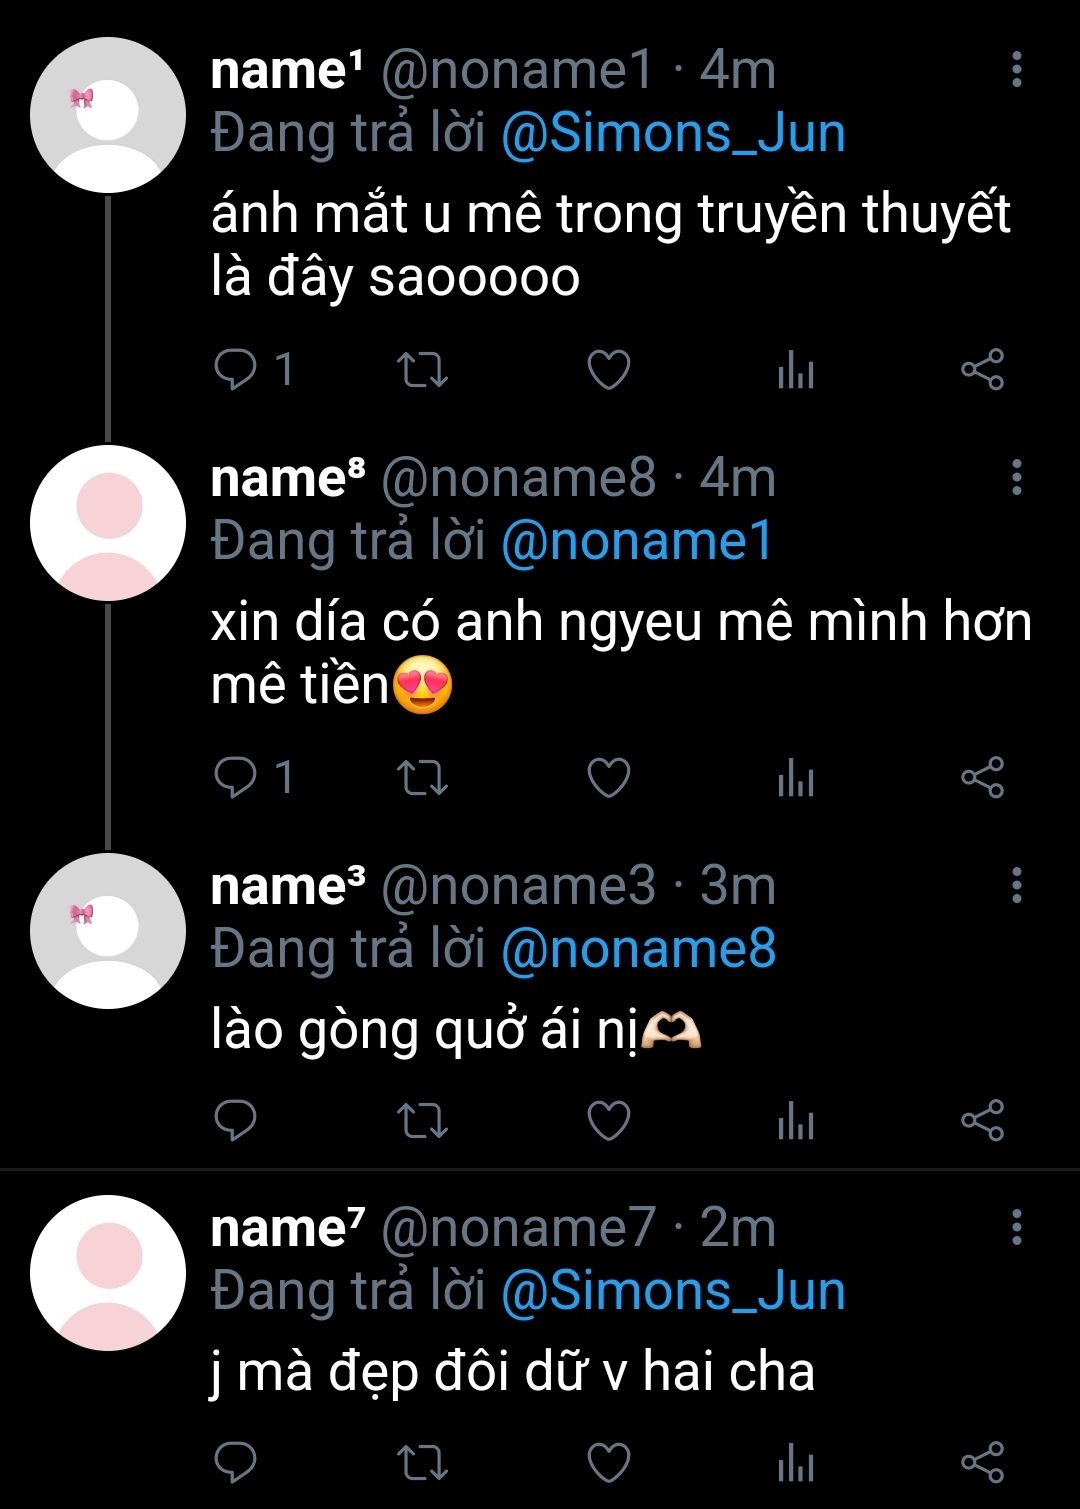Share the tweet by noname1
1080x1509 pixels.
point(982,370)
